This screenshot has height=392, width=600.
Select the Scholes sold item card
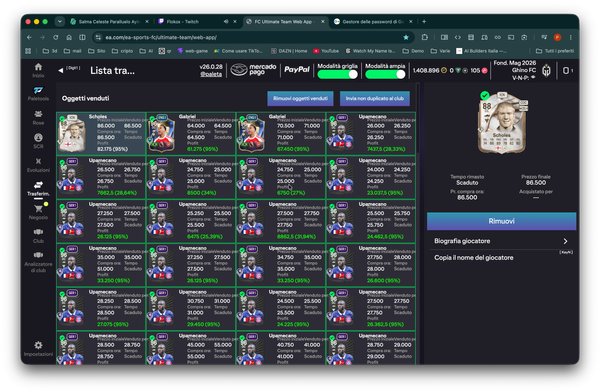pos(101,134)
